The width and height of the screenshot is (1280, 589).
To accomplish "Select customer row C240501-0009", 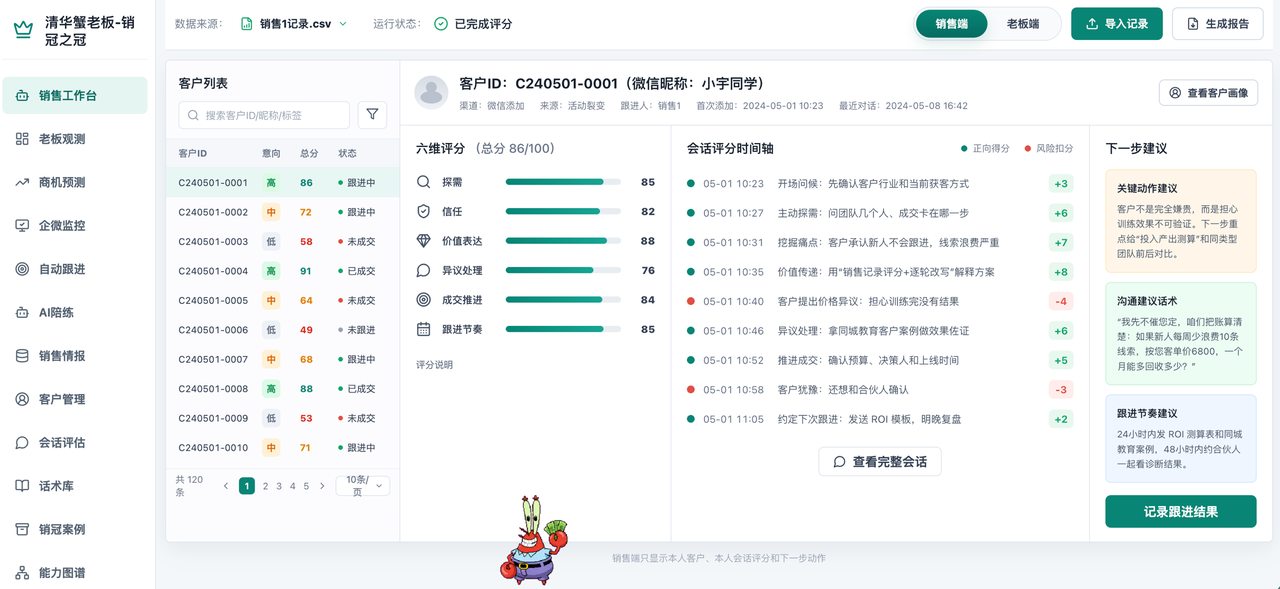I will coord(282,418).
